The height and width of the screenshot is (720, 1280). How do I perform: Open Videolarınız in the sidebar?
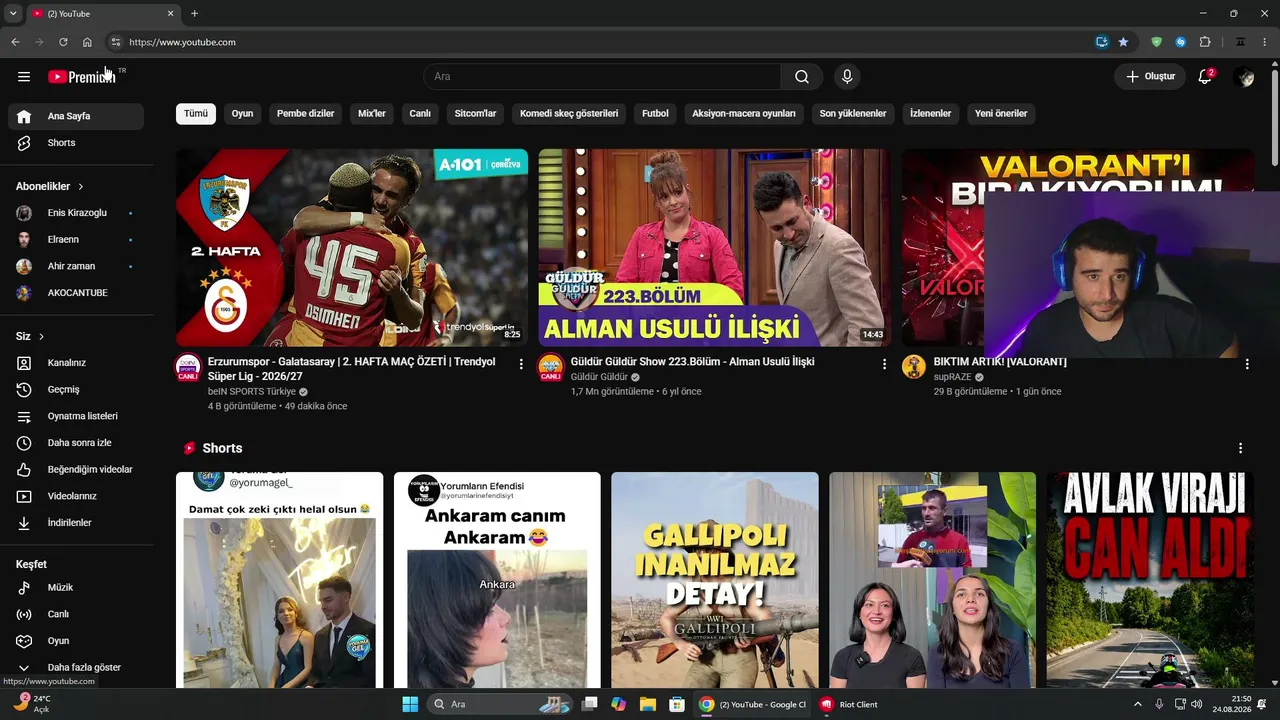point(76,496)
